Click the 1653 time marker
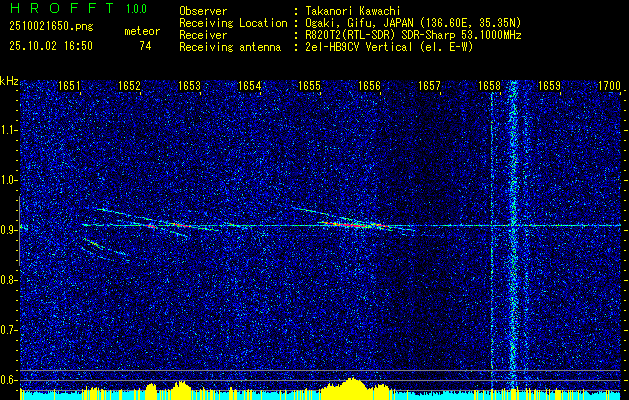 coord(189,86)
